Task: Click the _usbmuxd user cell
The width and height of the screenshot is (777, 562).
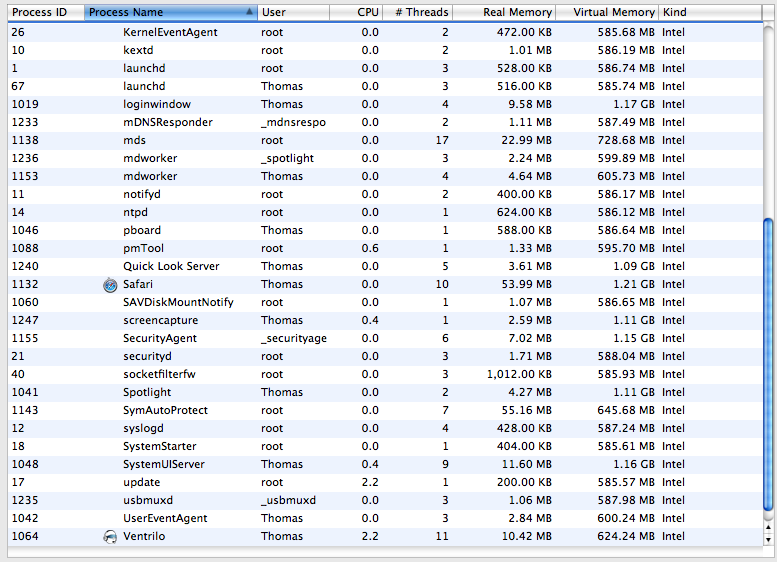Action: 288,501
